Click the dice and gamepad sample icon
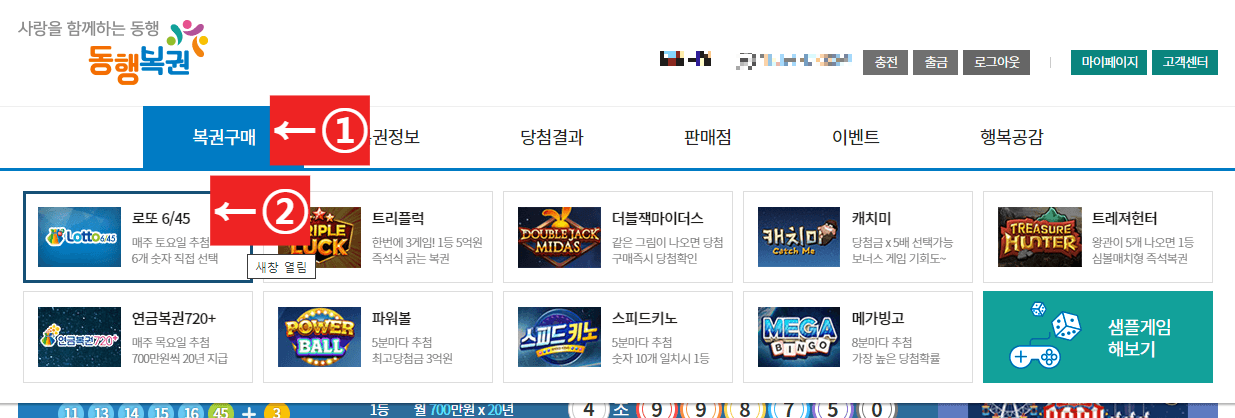This screenshot has width=1235, height=418. click(1045, 338)
